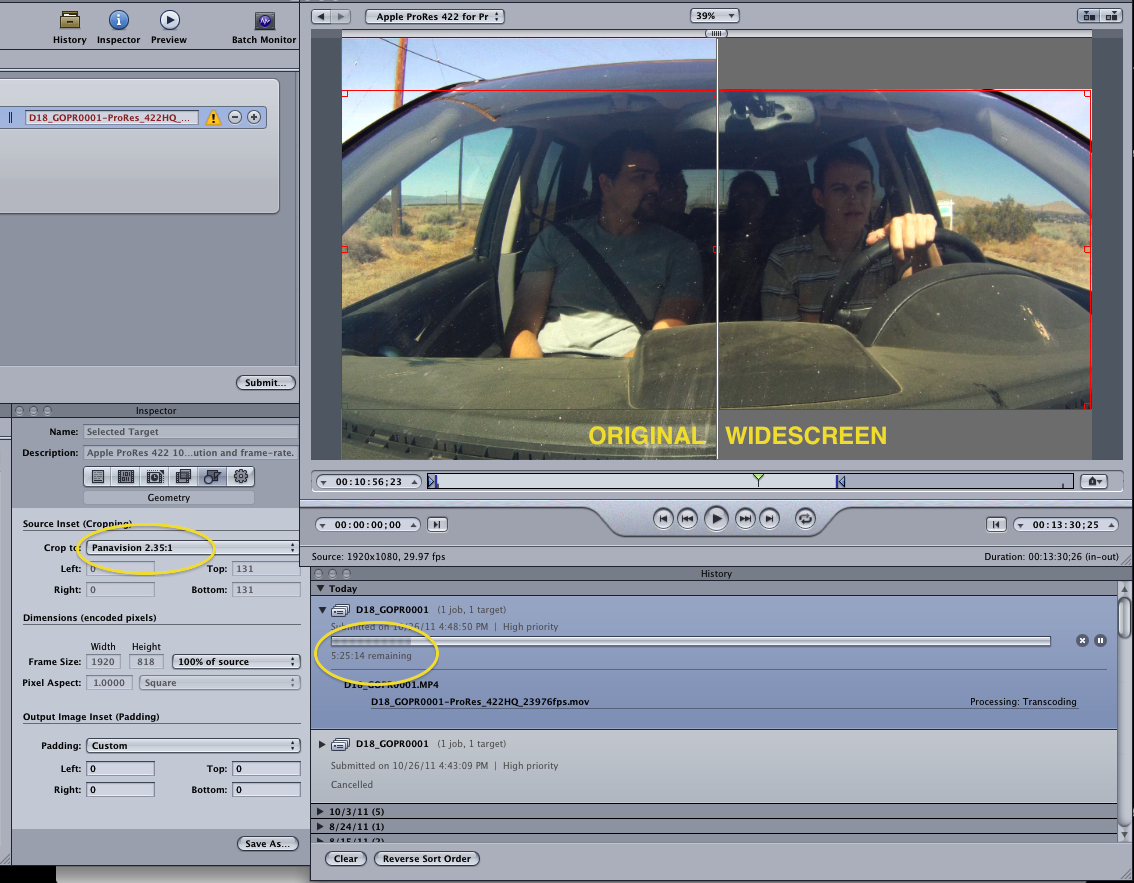Click the Save As button

(268, 843)
